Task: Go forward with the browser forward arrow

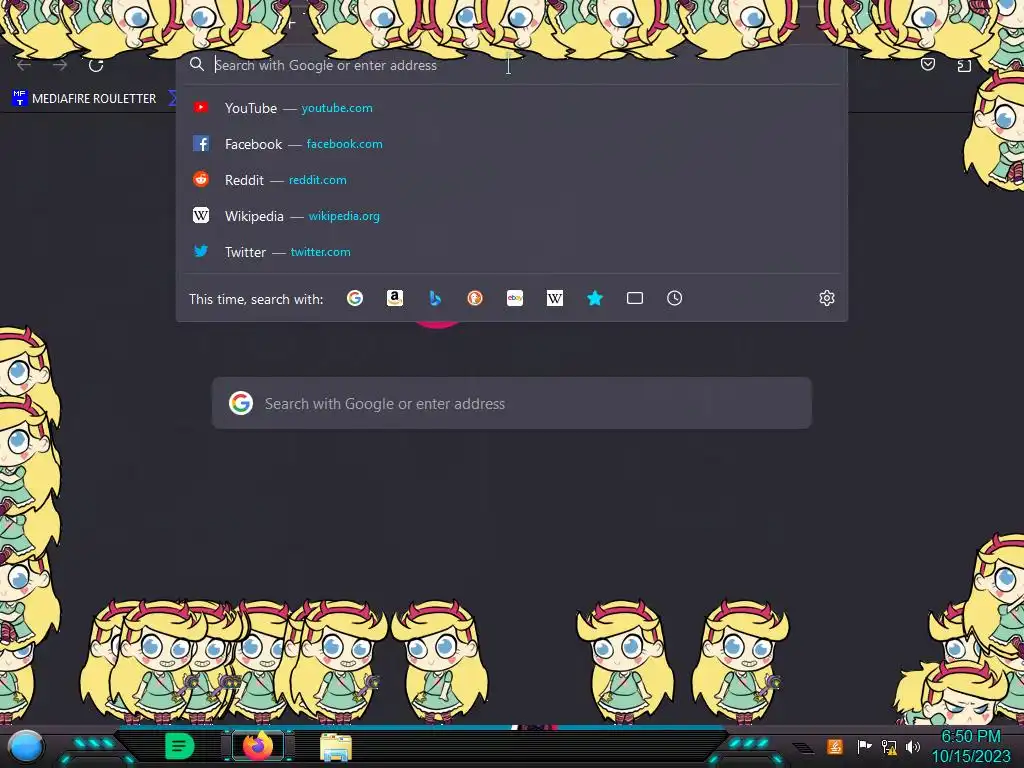Action: click(60, 65)
